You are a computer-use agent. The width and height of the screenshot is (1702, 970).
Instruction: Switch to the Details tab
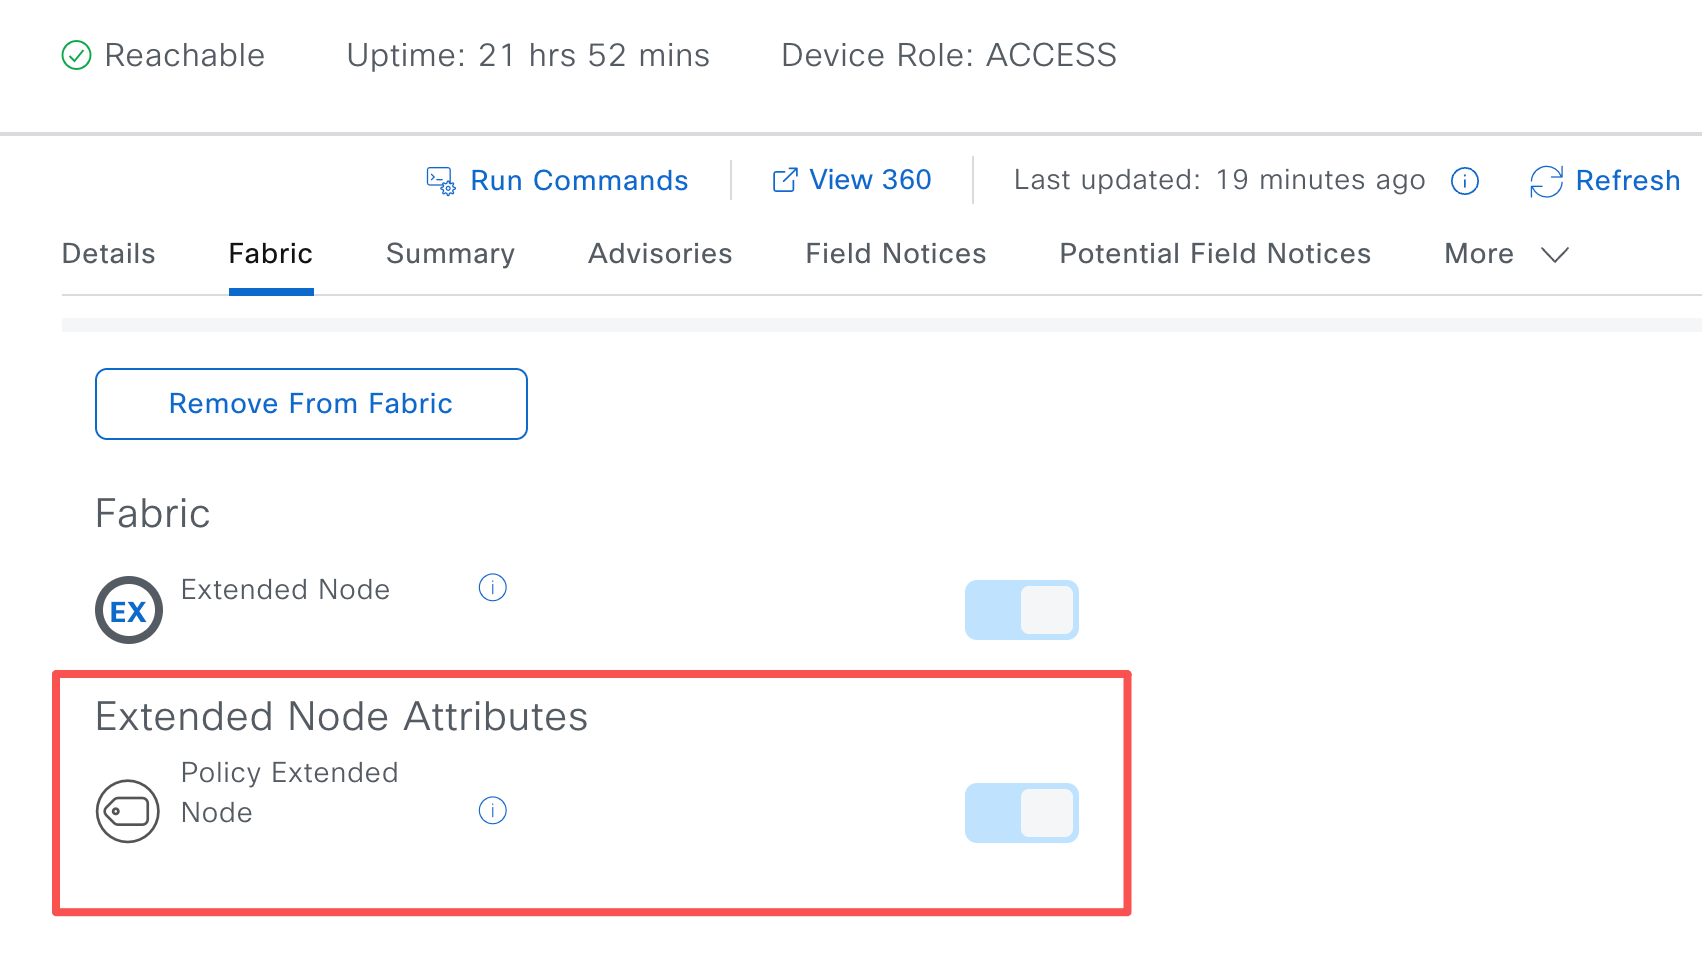click(109, 254)
